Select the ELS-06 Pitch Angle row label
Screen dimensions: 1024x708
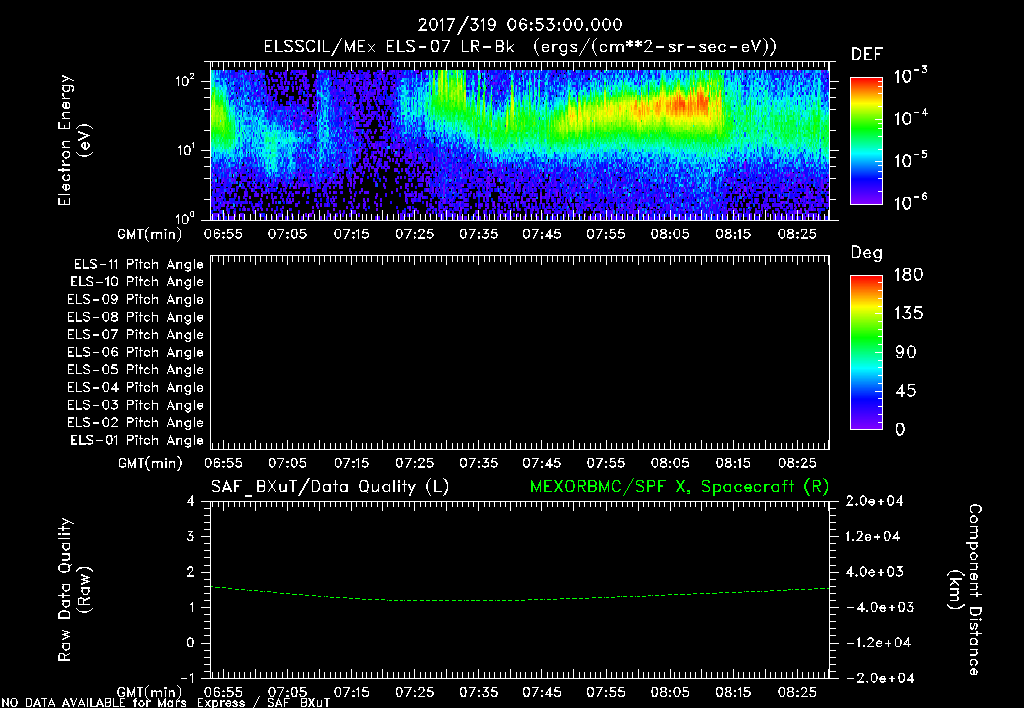pyautogui.click(x=135, y=353)
